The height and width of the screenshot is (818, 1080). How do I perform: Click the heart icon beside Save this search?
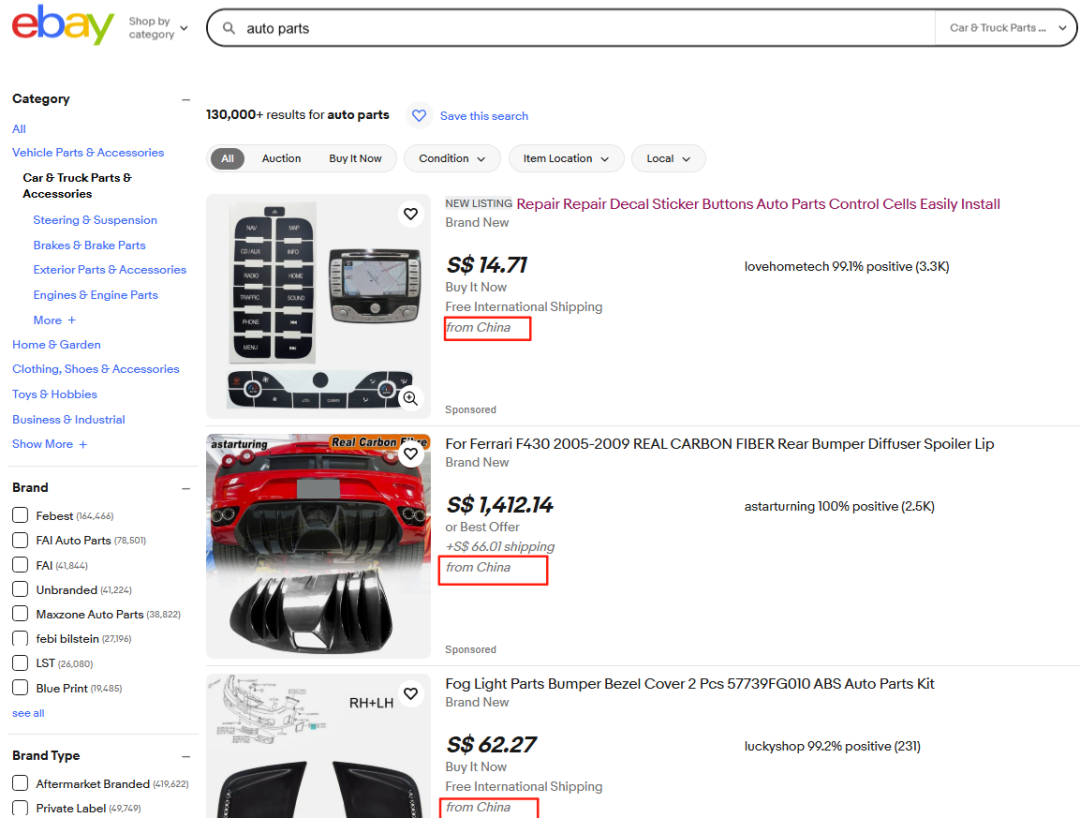tap(419, 116)
